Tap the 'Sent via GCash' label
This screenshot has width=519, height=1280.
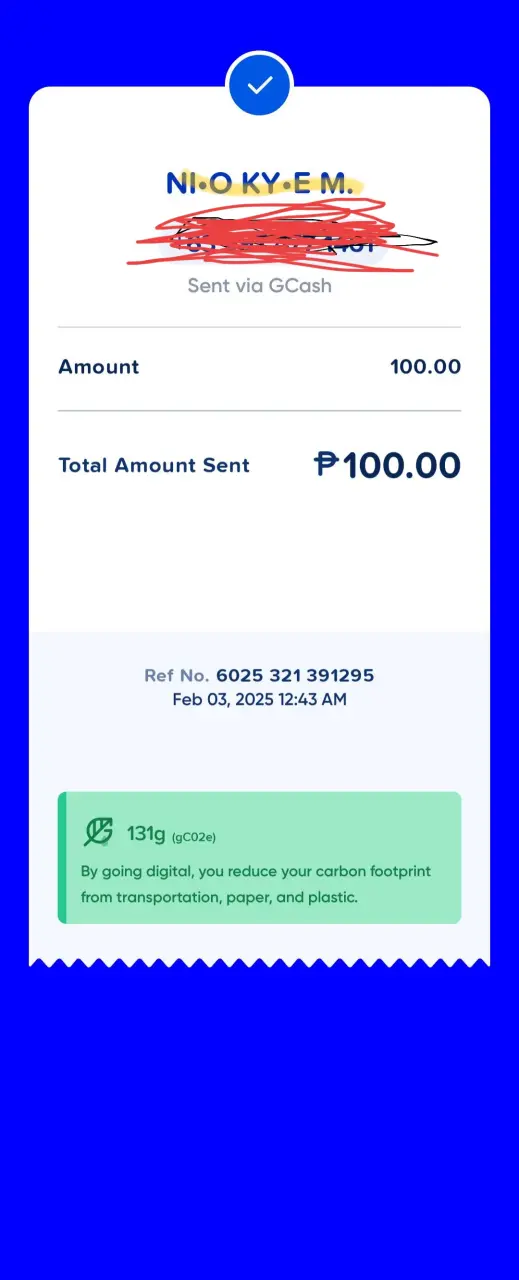point(259,286)
